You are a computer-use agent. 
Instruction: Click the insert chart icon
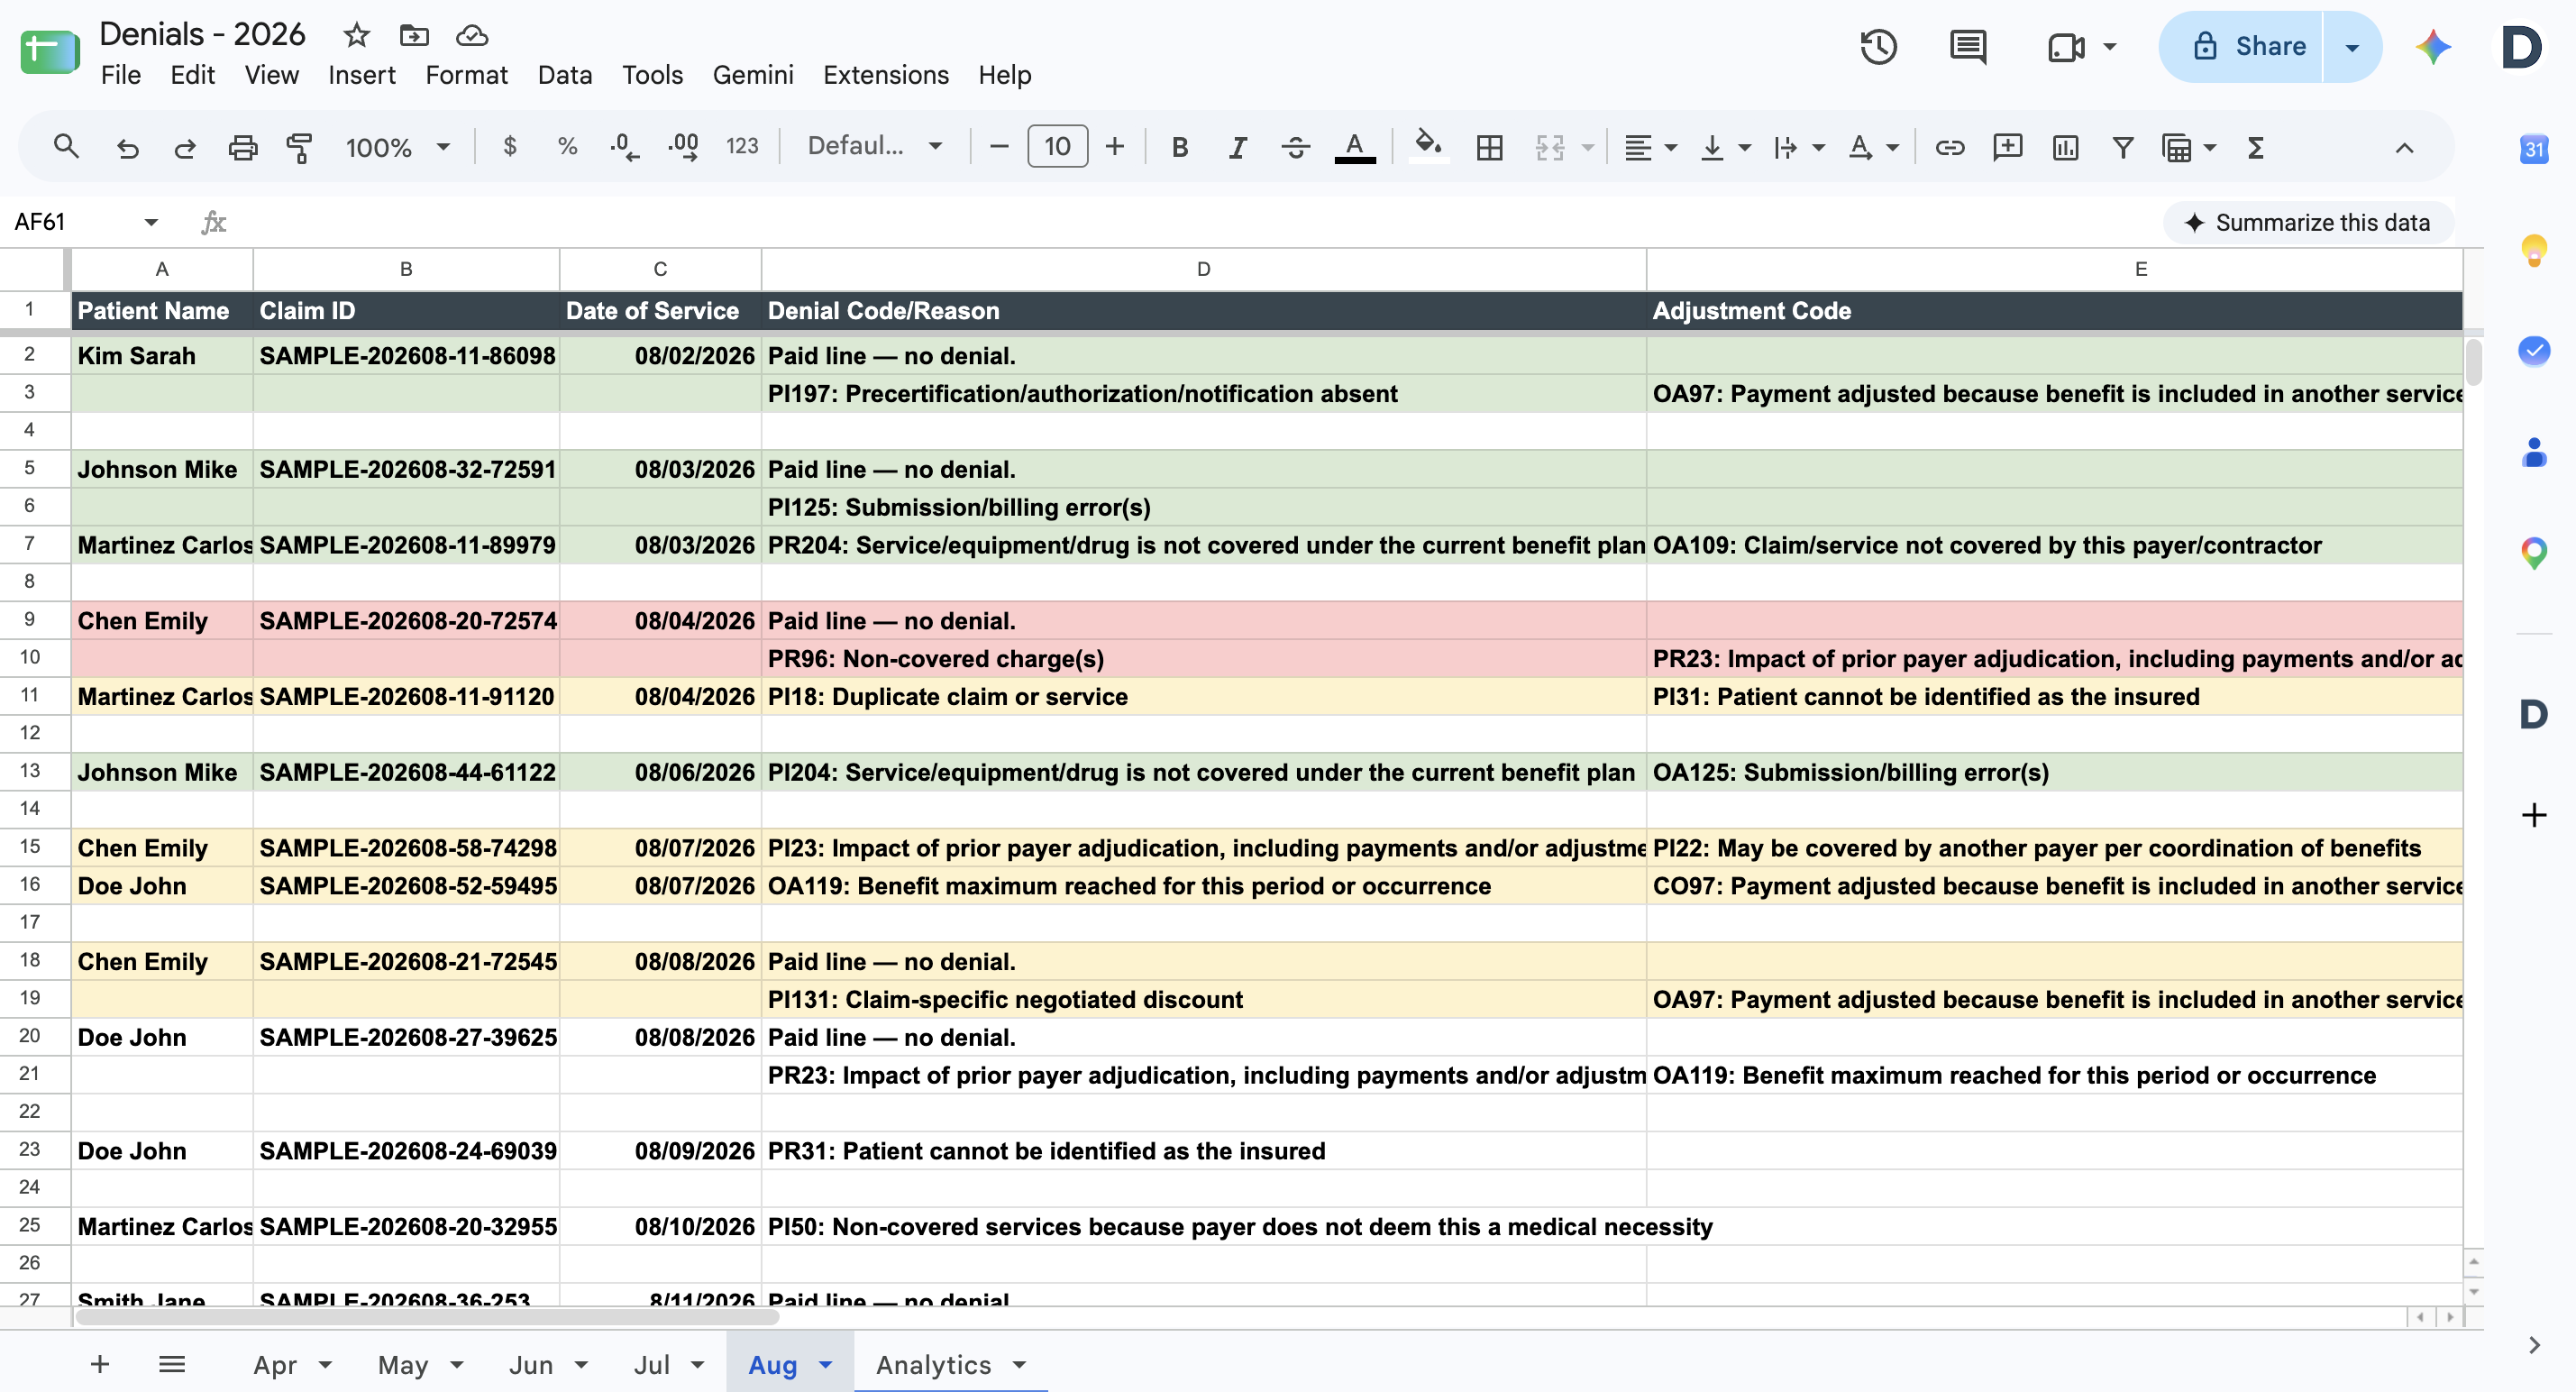click(2065, 148)
